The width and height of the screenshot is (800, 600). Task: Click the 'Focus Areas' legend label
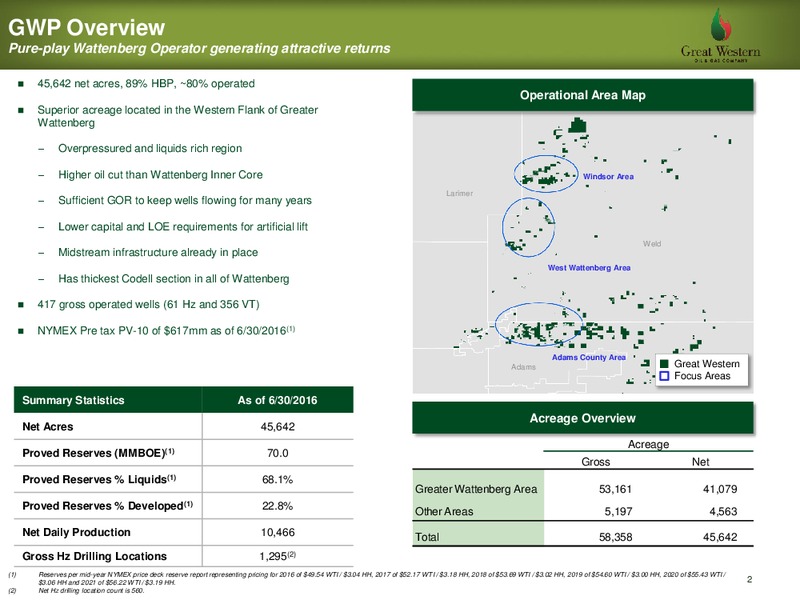pos(702,376)
